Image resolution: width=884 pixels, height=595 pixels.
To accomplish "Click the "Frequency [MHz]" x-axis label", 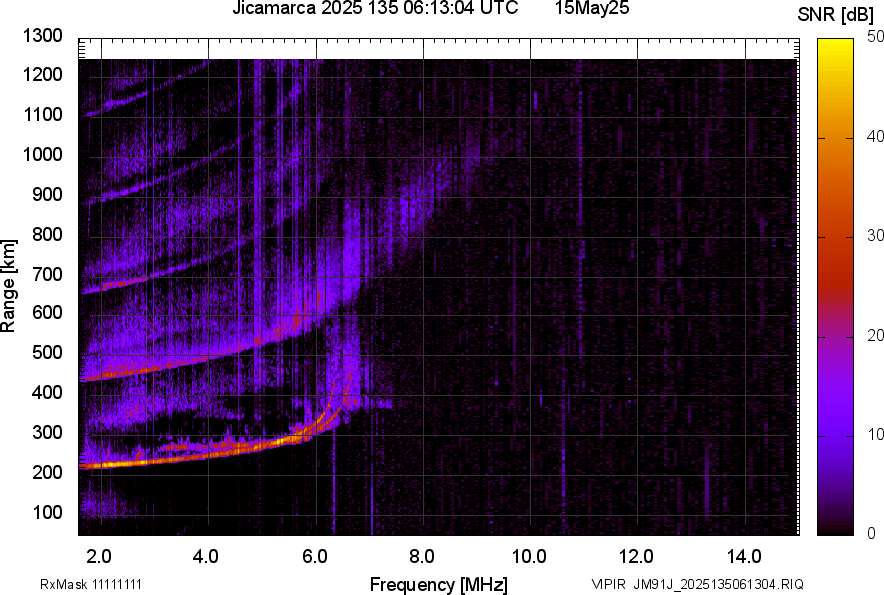I will coord(438,584).
